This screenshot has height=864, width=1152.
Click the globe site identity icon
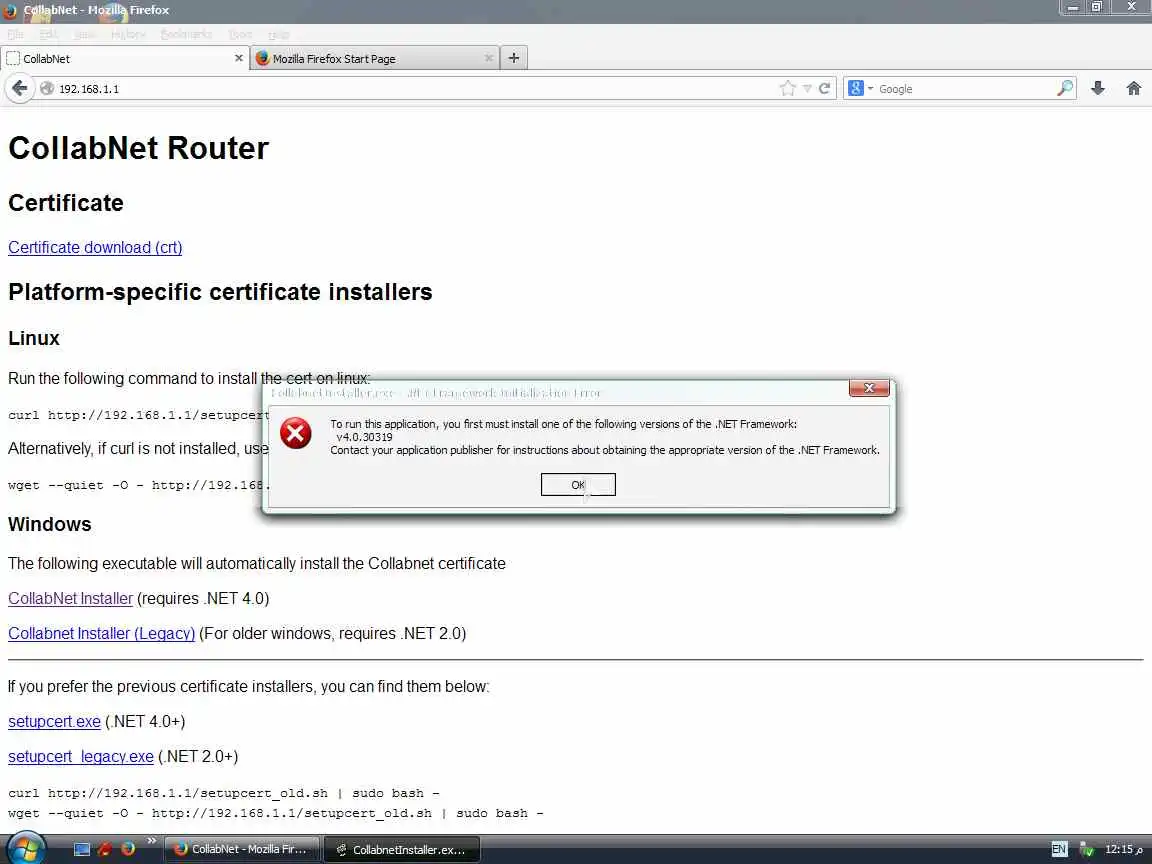(47, 89)
